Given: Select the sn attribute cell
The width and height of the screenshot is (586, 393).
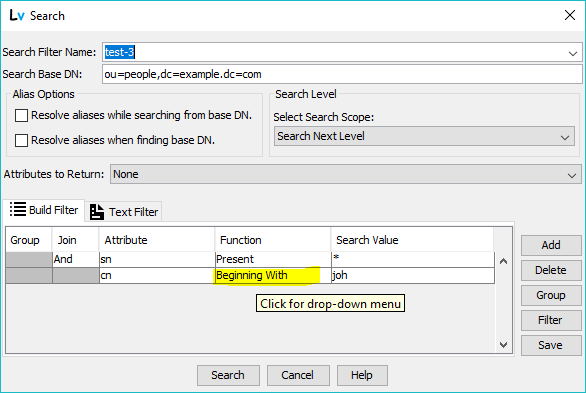Looking at the screenshot, I should [157, 259].
